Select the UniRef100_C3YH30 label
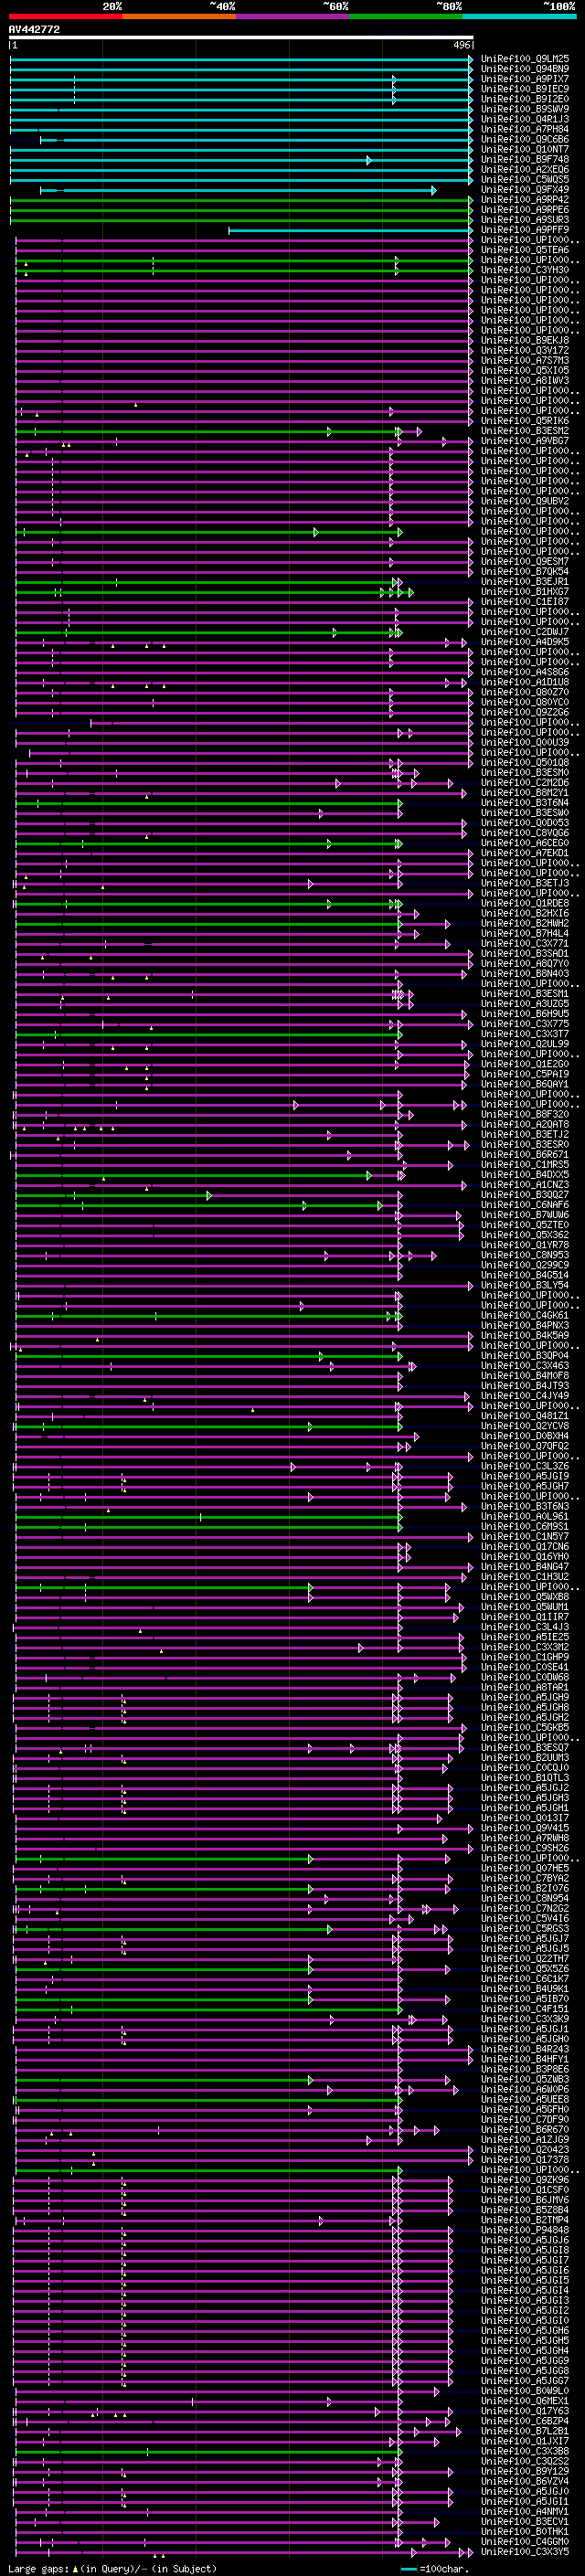Viewport: 585px width, 2576px height. tap(525, 270)
